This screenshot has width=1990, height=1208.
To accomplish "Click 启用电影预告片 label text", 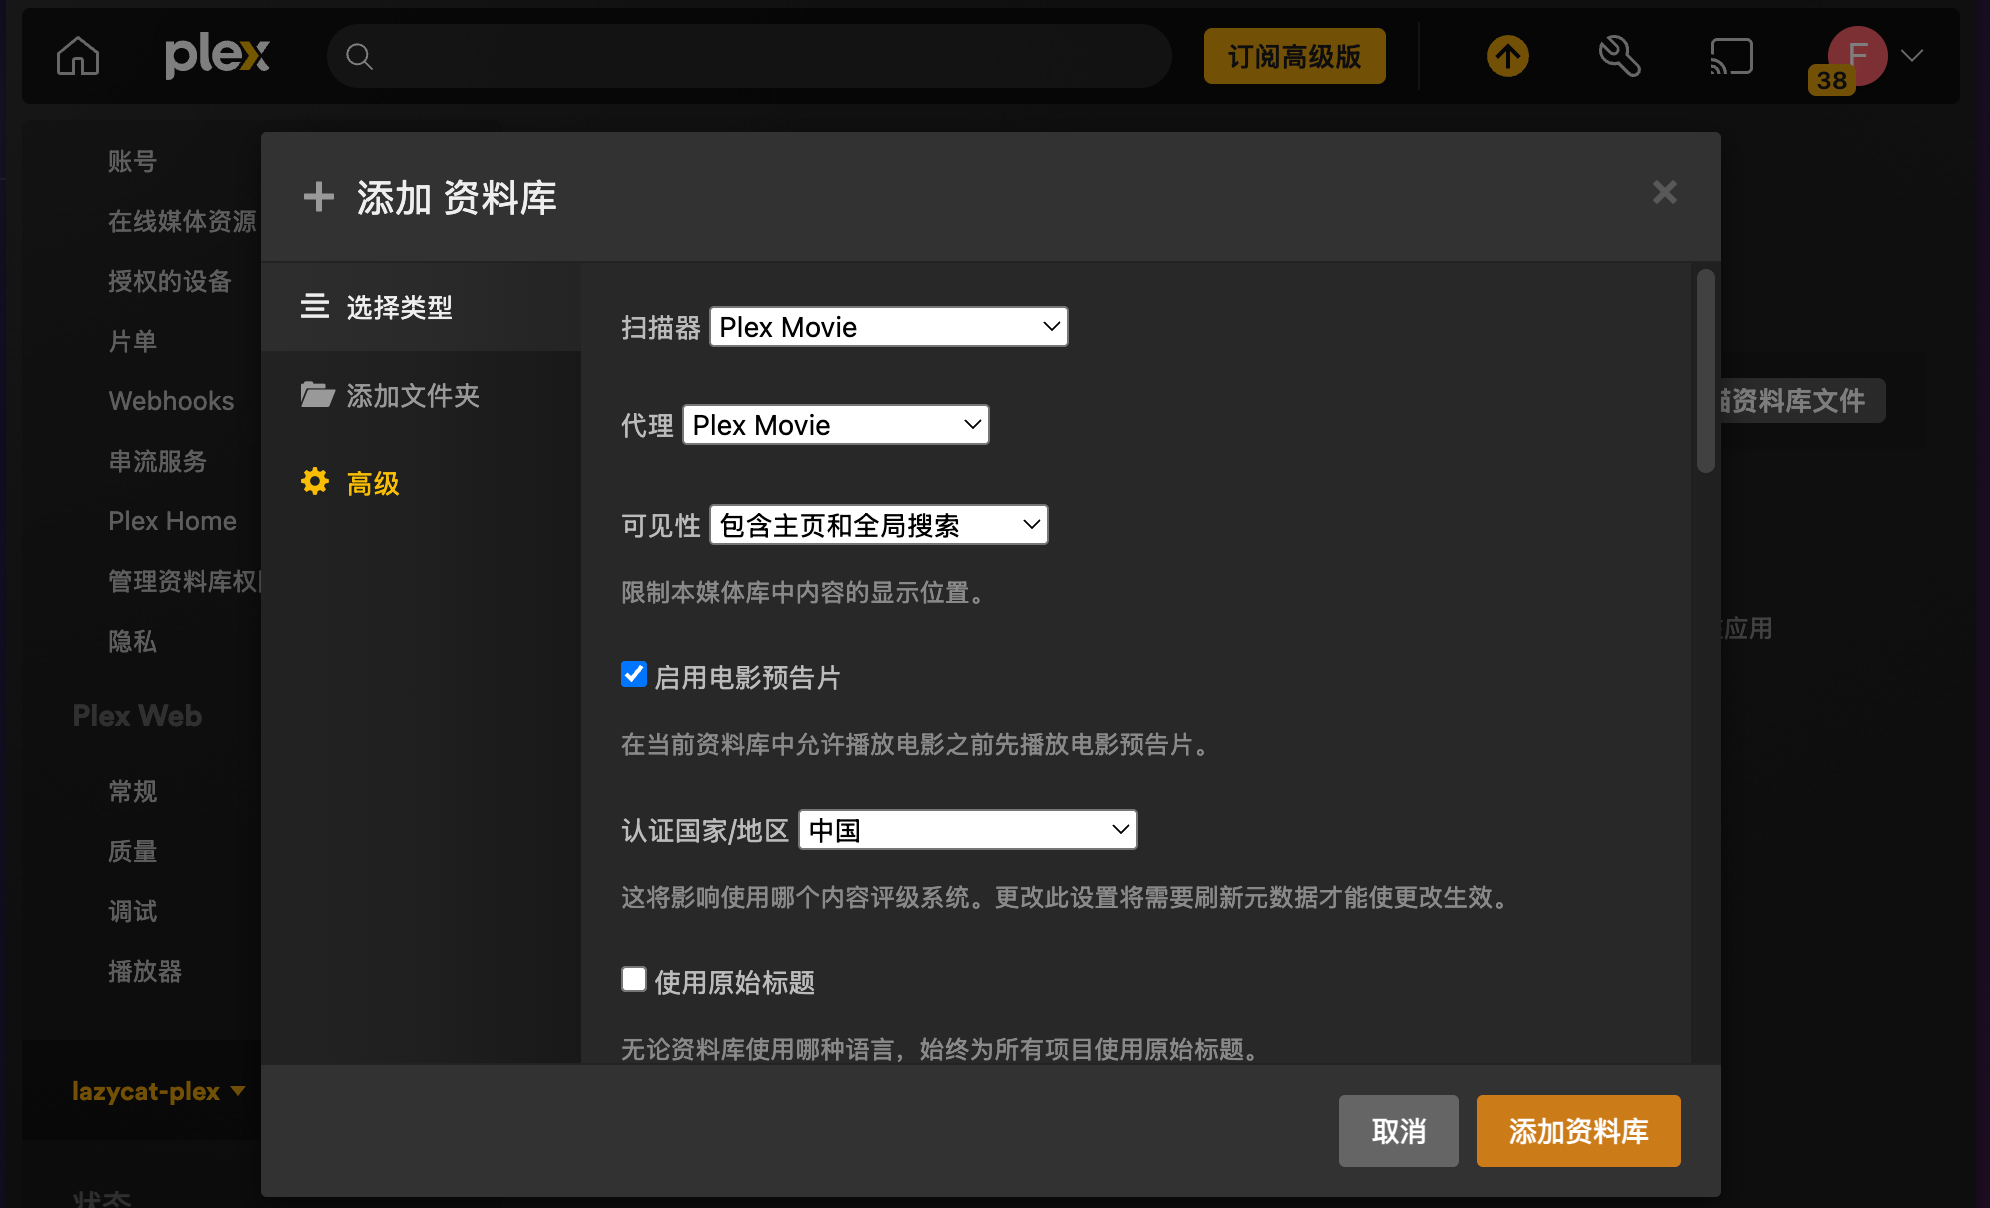I will [747, 677].
